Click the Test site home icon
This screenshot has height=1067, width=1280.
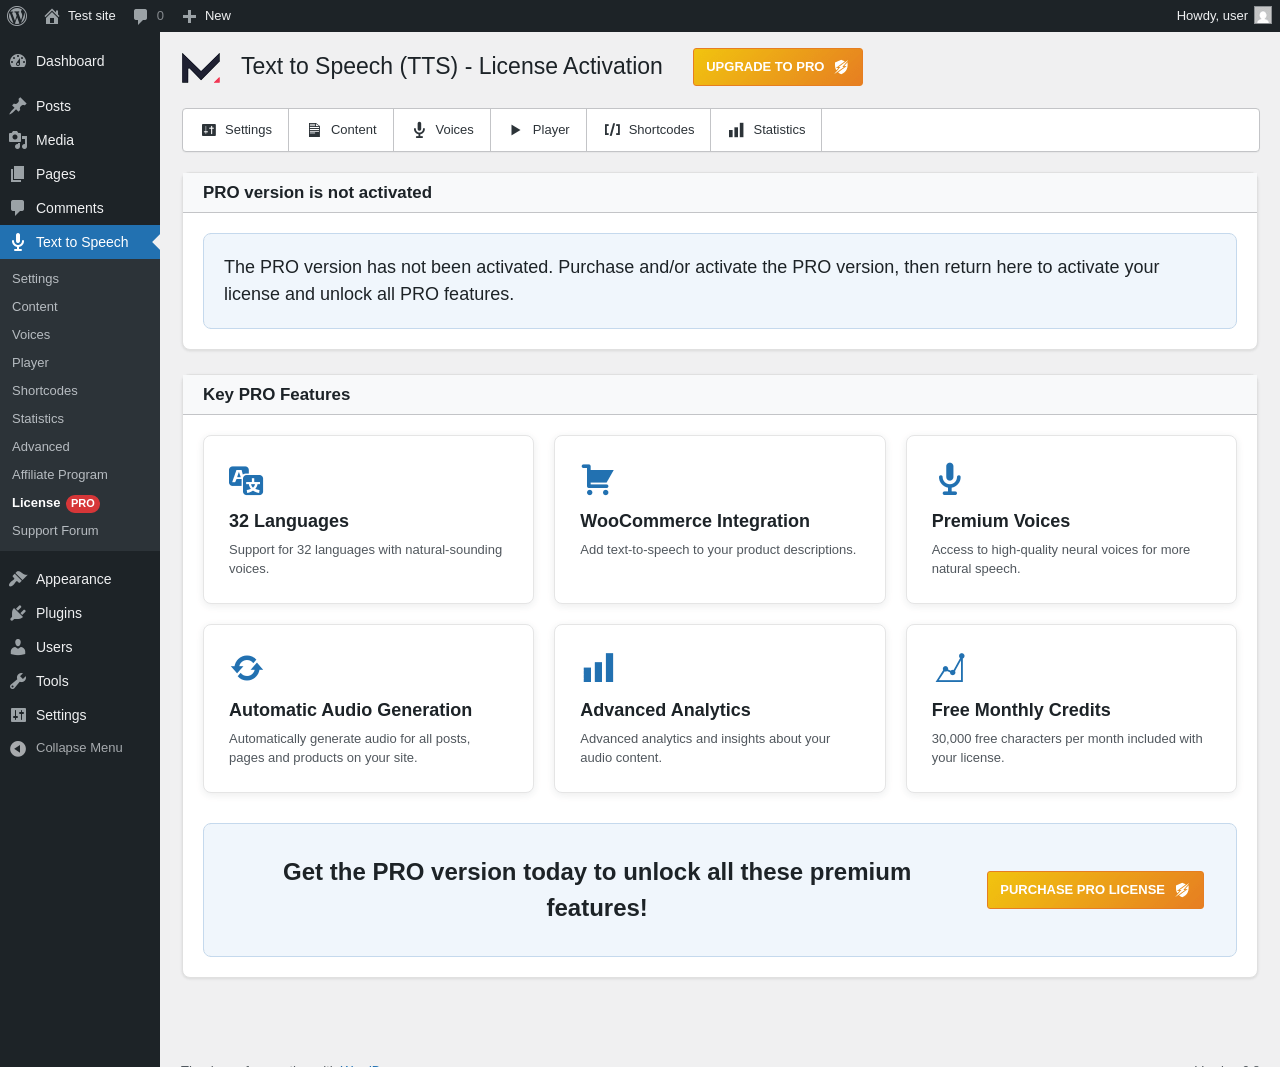click(x=52, y=16)
